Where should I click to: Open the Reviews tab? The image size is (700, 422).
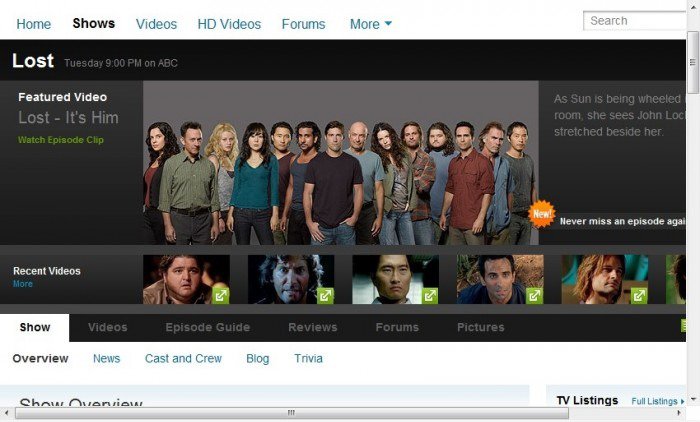(x=313, y=327)
